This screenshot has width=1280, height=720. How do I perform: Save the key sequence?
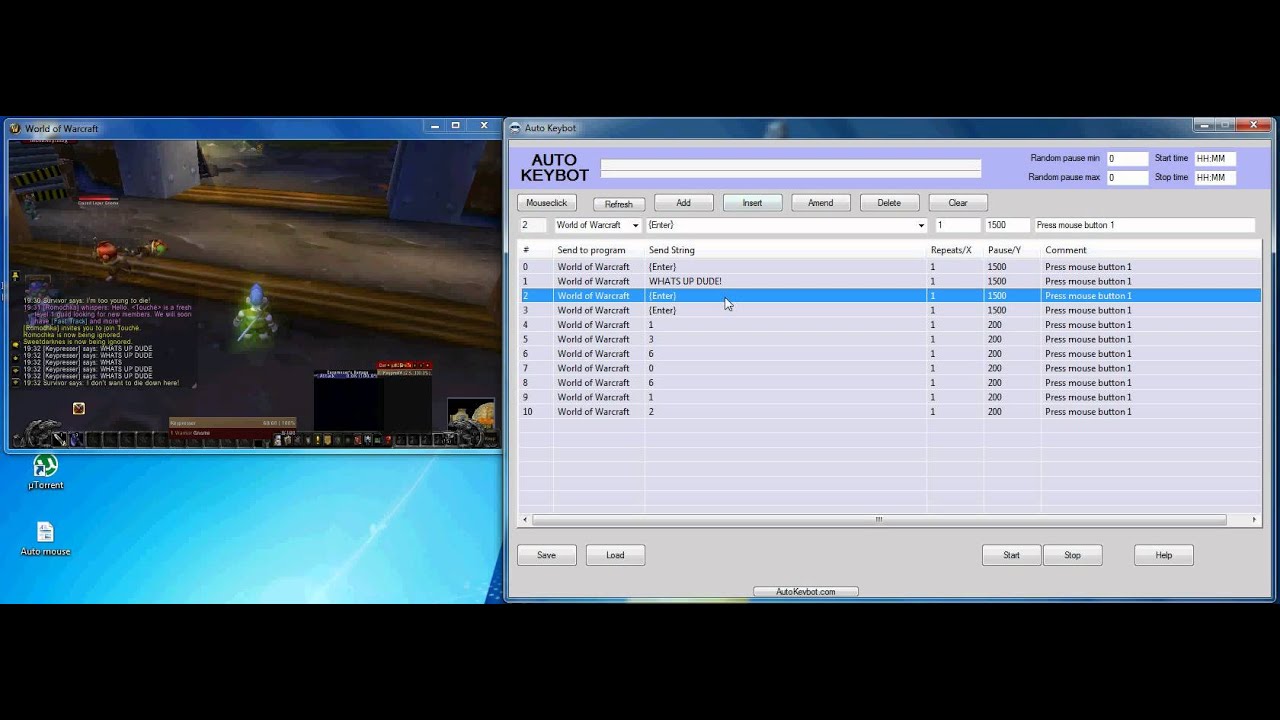(546, 555)
